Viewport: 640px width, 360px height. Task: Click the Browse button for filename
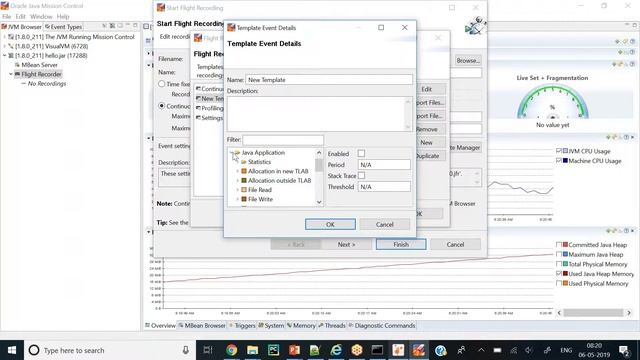tap(468, 60)
